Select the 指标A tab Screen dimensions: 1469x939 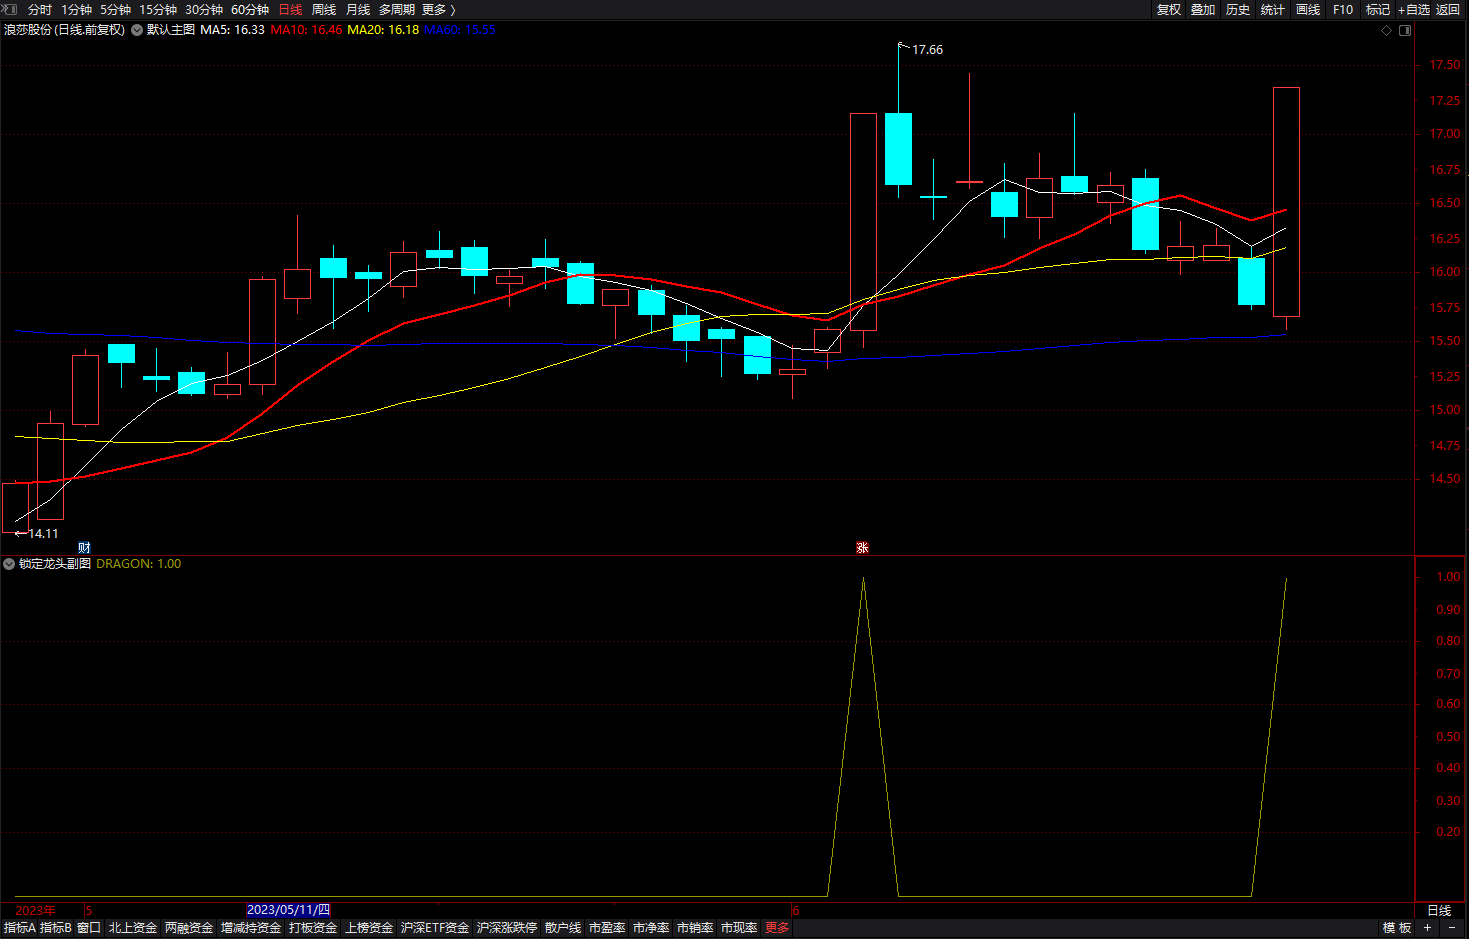pyautogui.click(x=20, y=928)
